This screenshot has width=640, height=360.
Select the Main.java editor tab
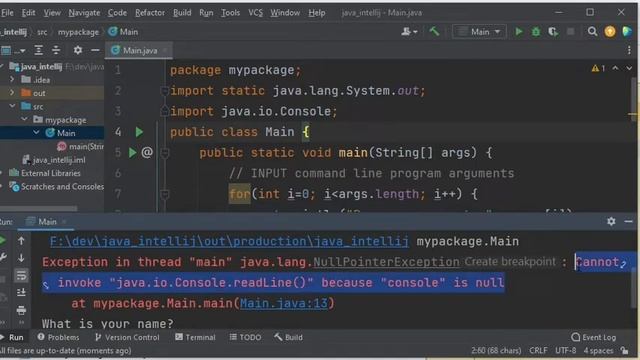coord(140,50)
